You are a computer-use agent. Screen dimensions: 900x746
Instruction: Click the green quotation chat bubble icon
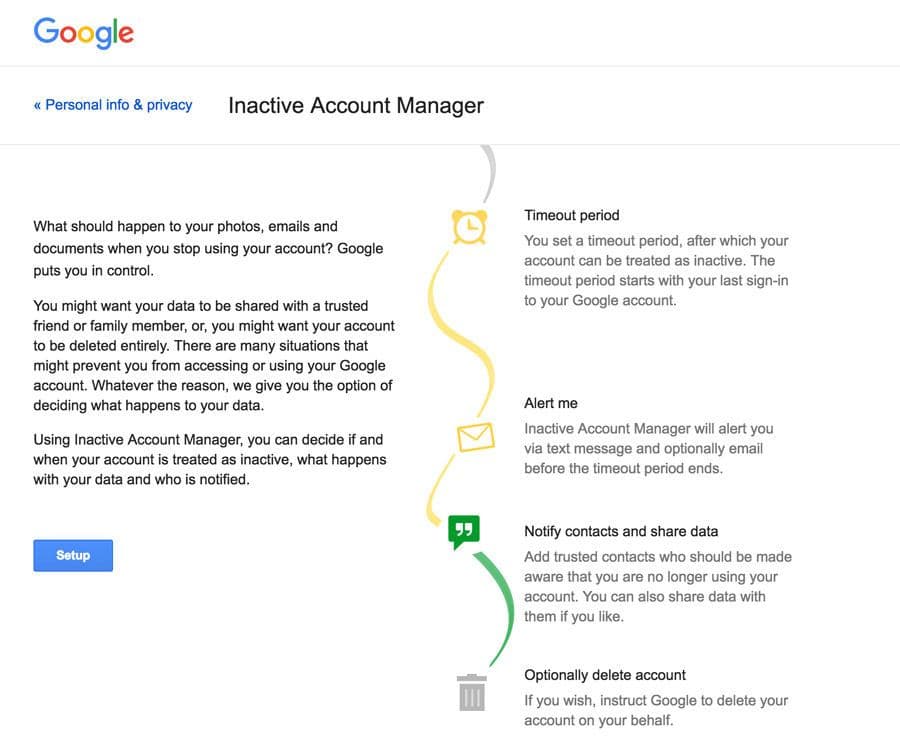pos(464,532)
